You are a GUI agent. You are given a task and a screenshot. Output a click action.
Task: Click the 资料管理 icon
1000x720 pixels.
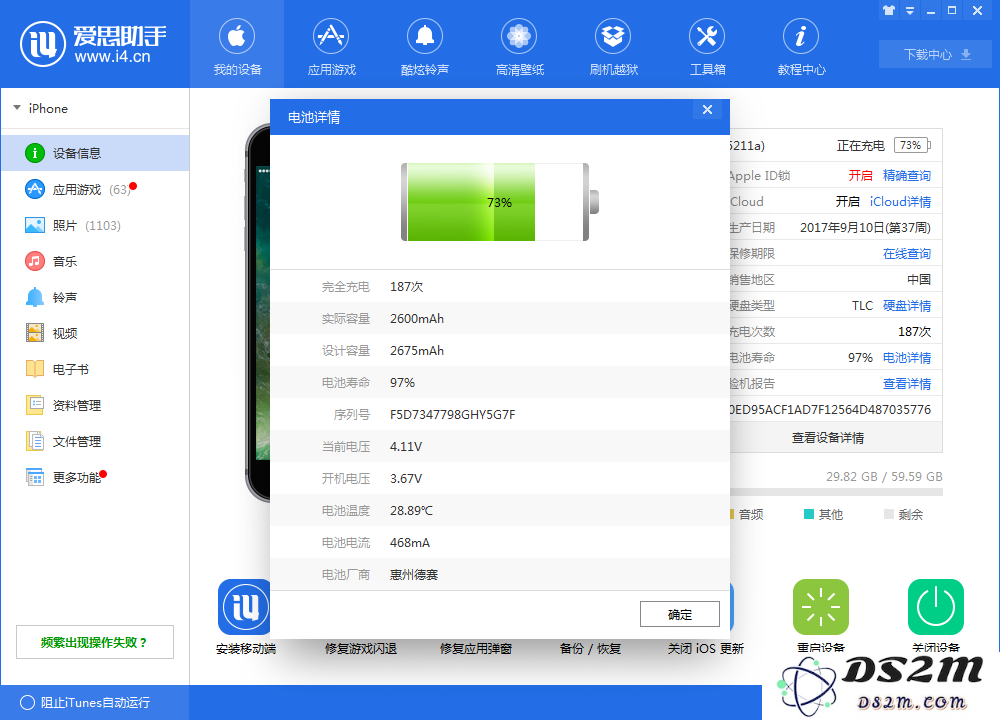click(34, 405)
